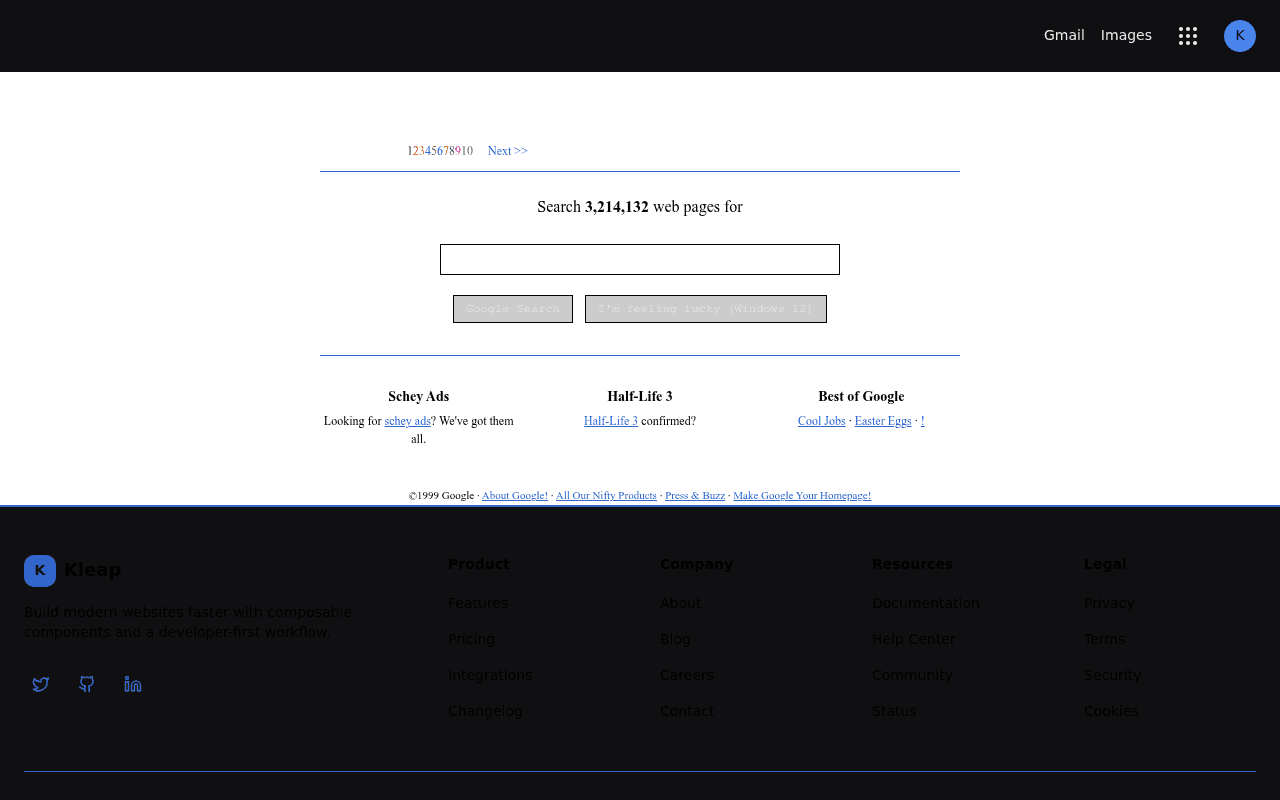Open About in the Company column
This screenshot has height=800, width=1280.
click(x=681, y=603)
